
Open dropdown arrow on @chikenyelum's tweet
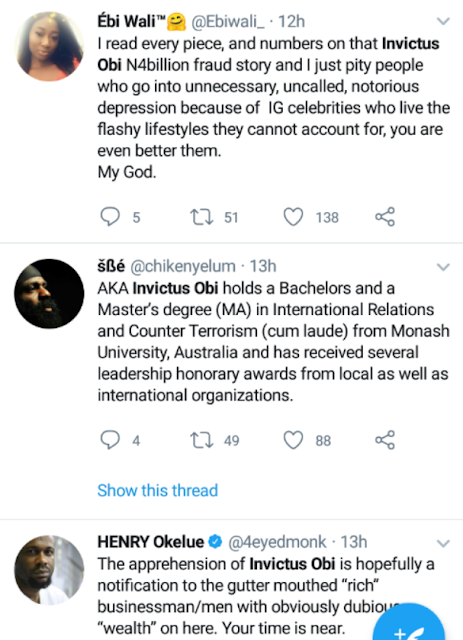tap(443, 267)
